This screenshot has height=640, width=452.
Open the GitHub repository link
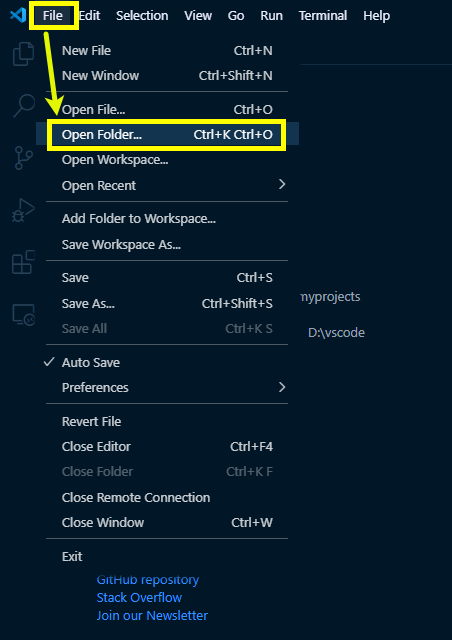tap(148, 580)
